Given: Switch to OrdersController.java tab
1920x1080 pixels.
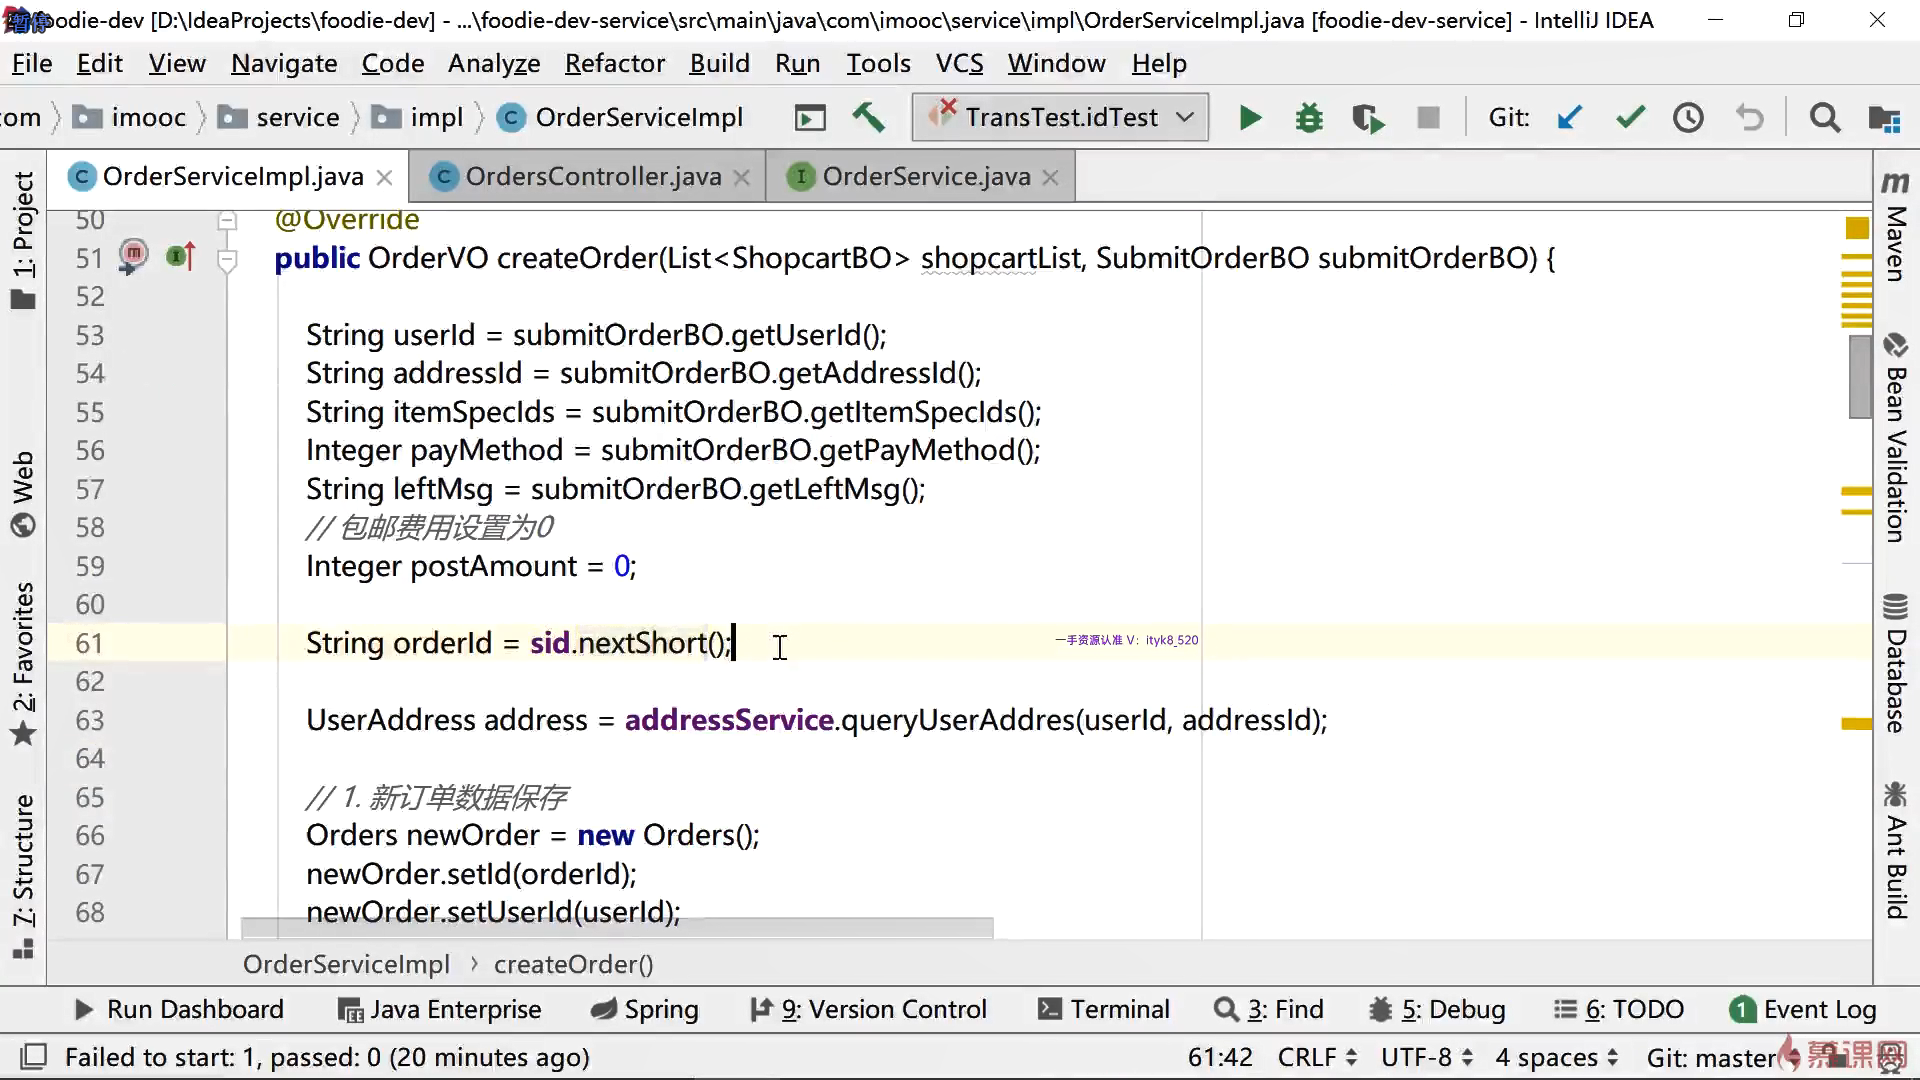Looking at the screenshot, I should coord(592,177).
